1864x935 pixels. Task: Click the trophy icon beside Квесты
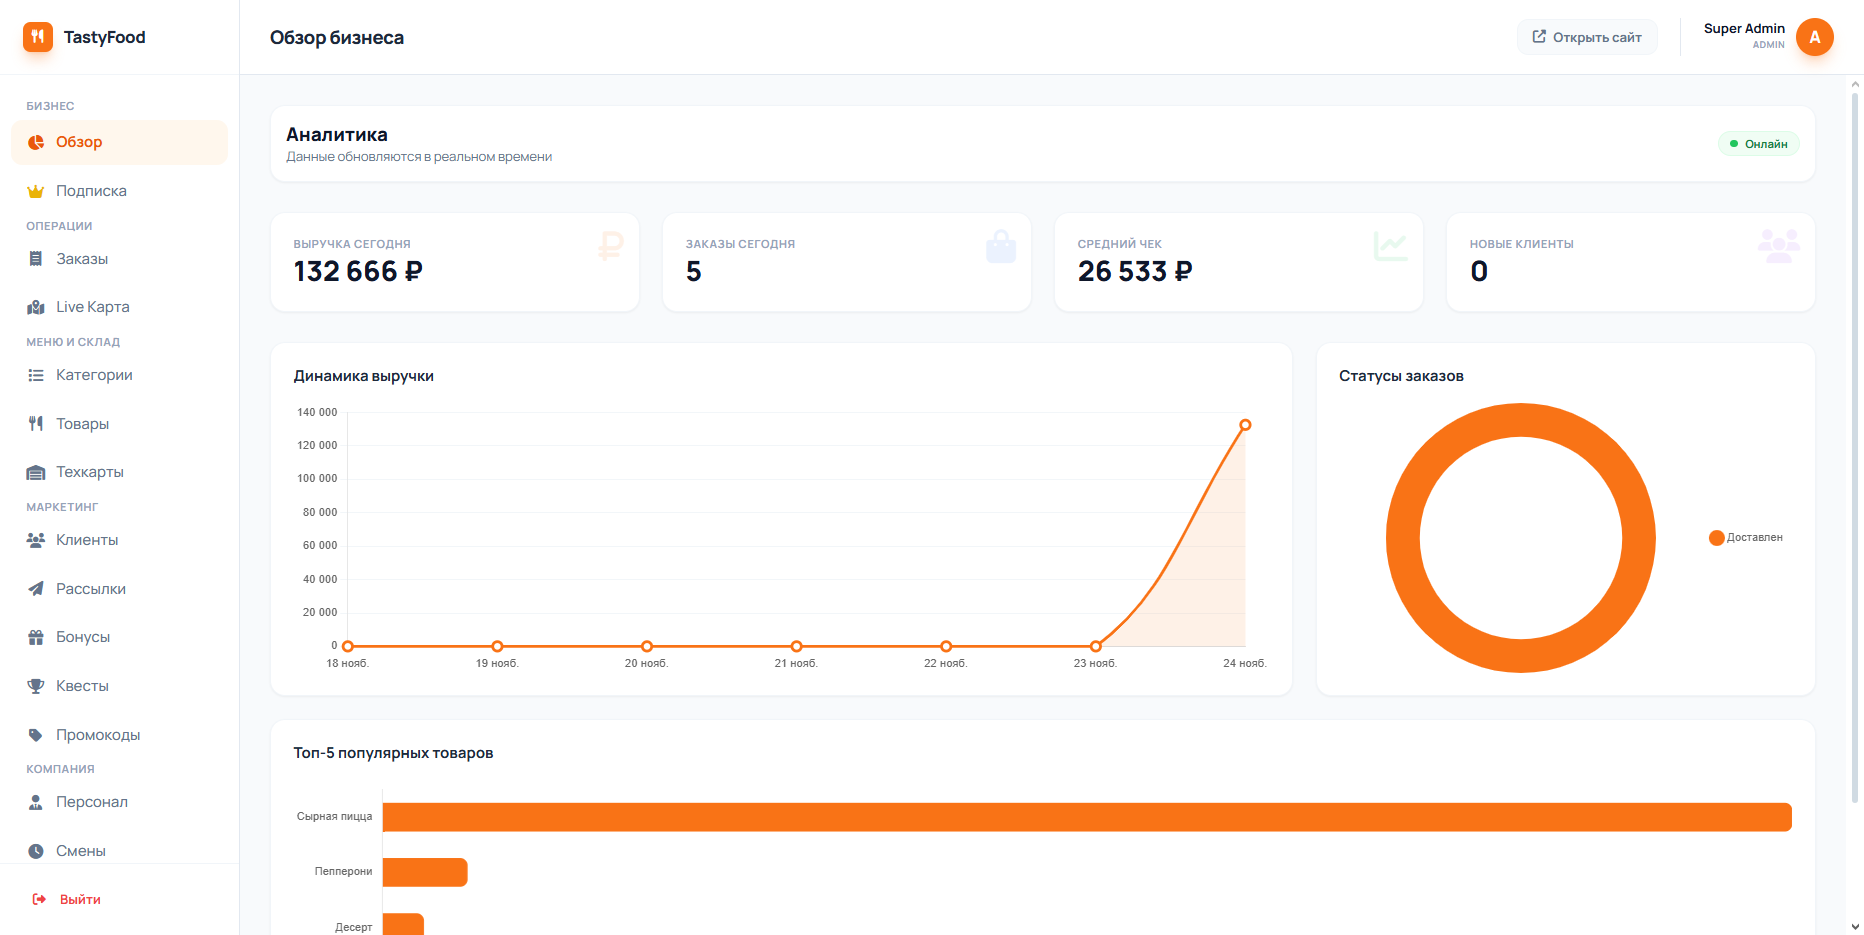(x=36, y=686)
